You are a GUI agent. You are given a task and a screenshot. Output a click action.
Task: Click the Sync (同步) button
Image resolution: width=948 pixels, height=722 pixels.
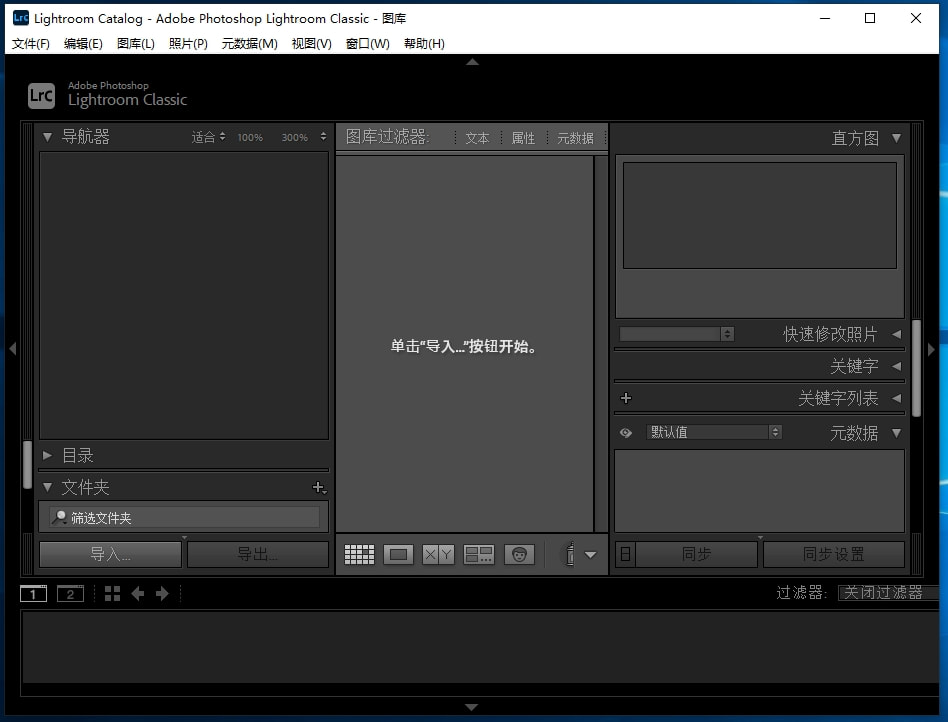696,554
